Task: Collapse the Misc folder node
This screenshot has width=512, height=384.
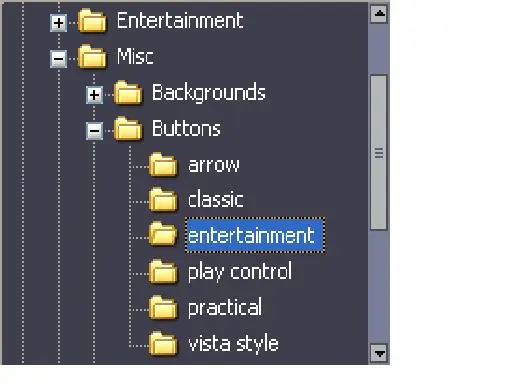Action: pos(59,59)
